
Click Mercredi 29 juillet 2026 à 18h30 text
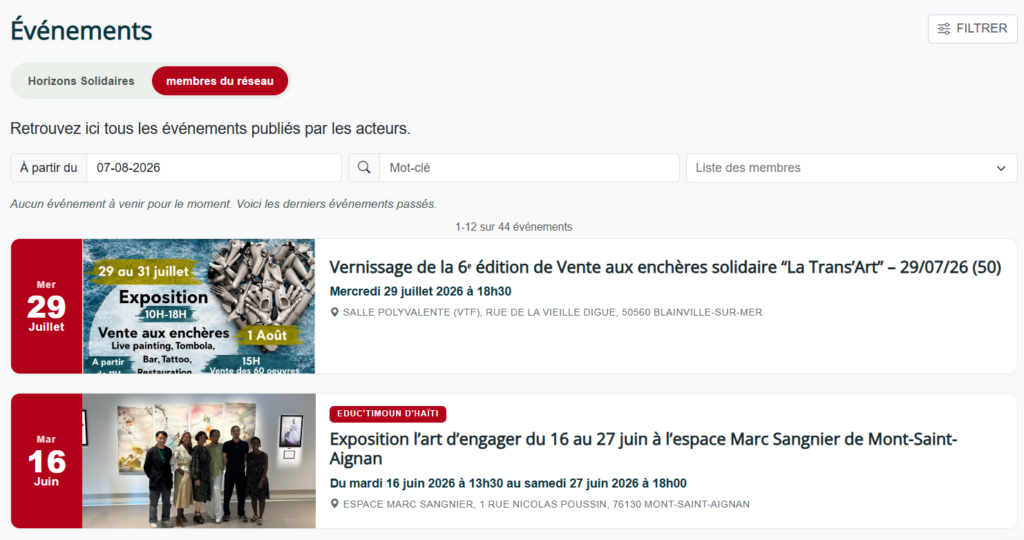point(421,291)
